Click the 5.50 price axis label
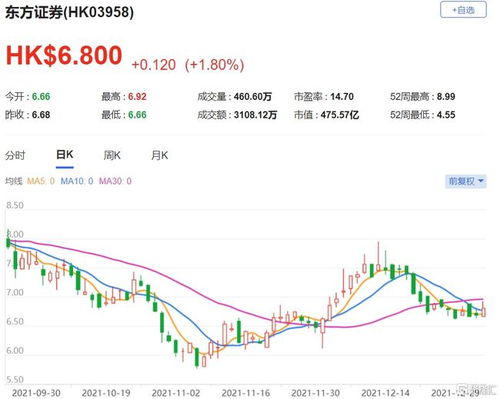Image resolution: width=500 pixels, height=399 pixels. 15,380
